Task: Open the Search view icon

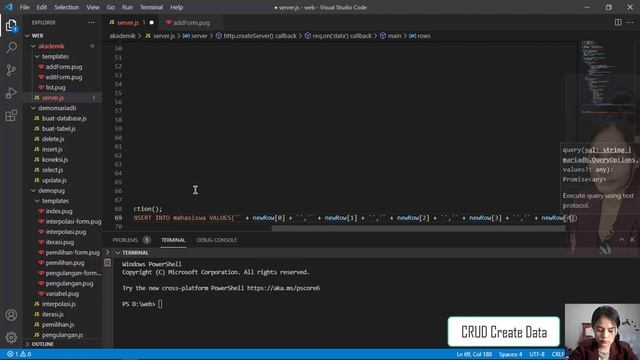Action: [11, 48]
